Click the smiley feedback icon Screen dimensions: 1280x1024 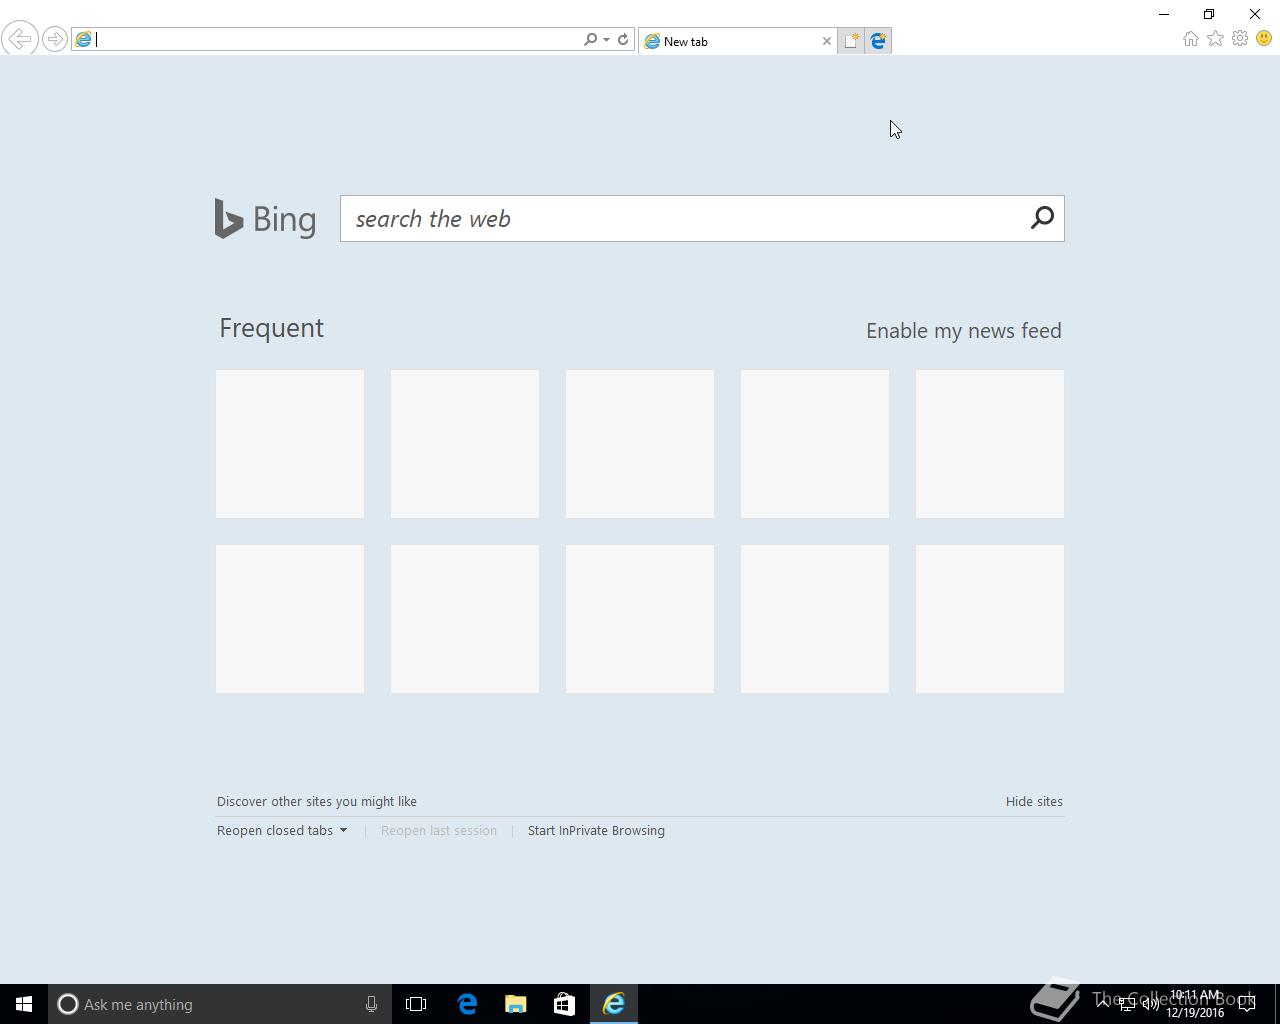click(x=1264, y=38)
